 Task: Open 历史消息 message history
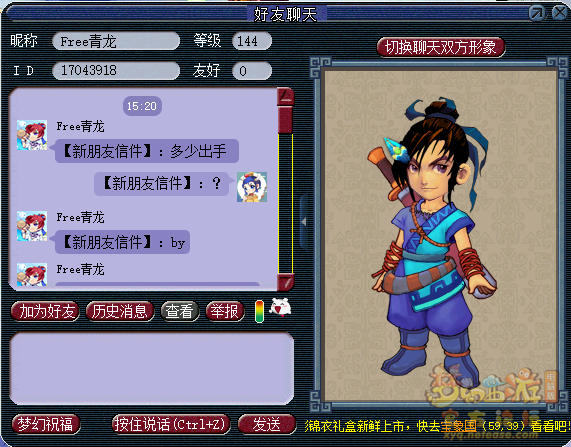click(119, 311)
